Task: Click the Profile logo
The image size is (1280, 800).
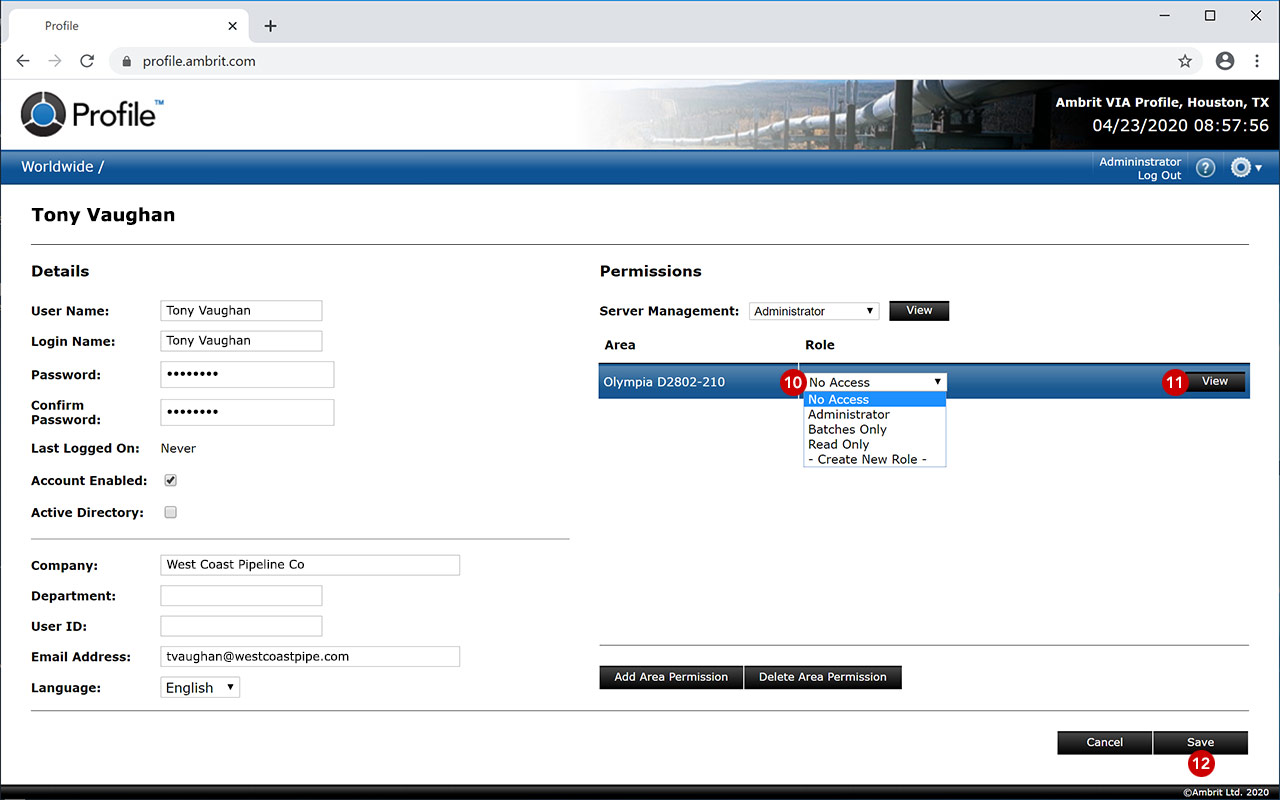Action: point(92,113)
